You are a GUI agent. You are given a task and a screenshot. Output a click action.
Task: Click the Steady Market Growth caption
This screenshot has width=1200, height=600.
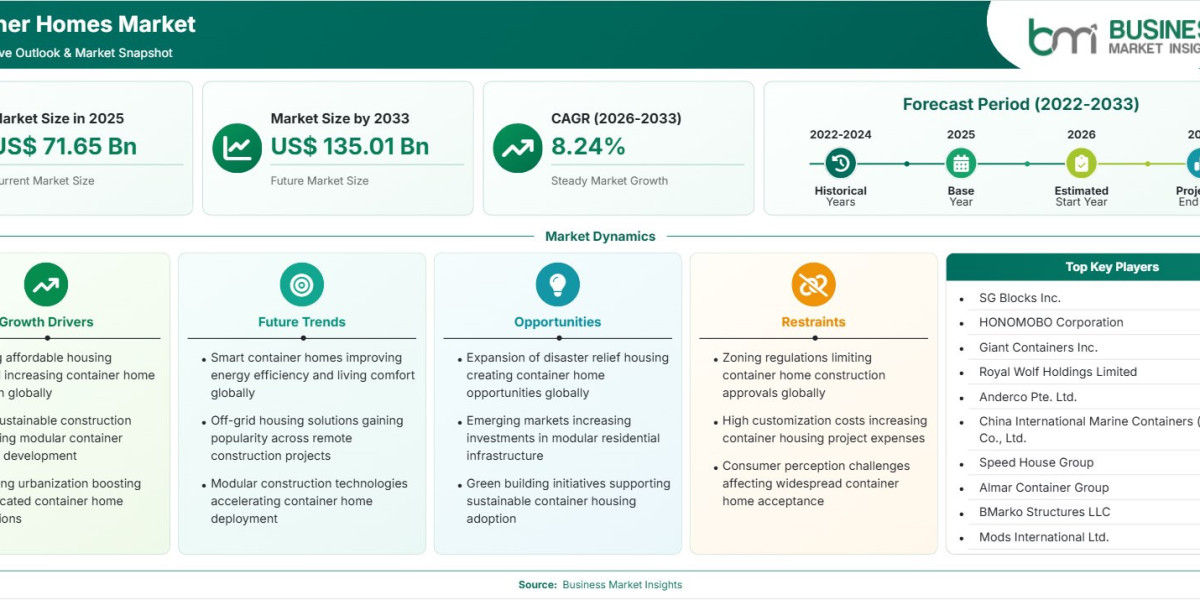point(609,181)
